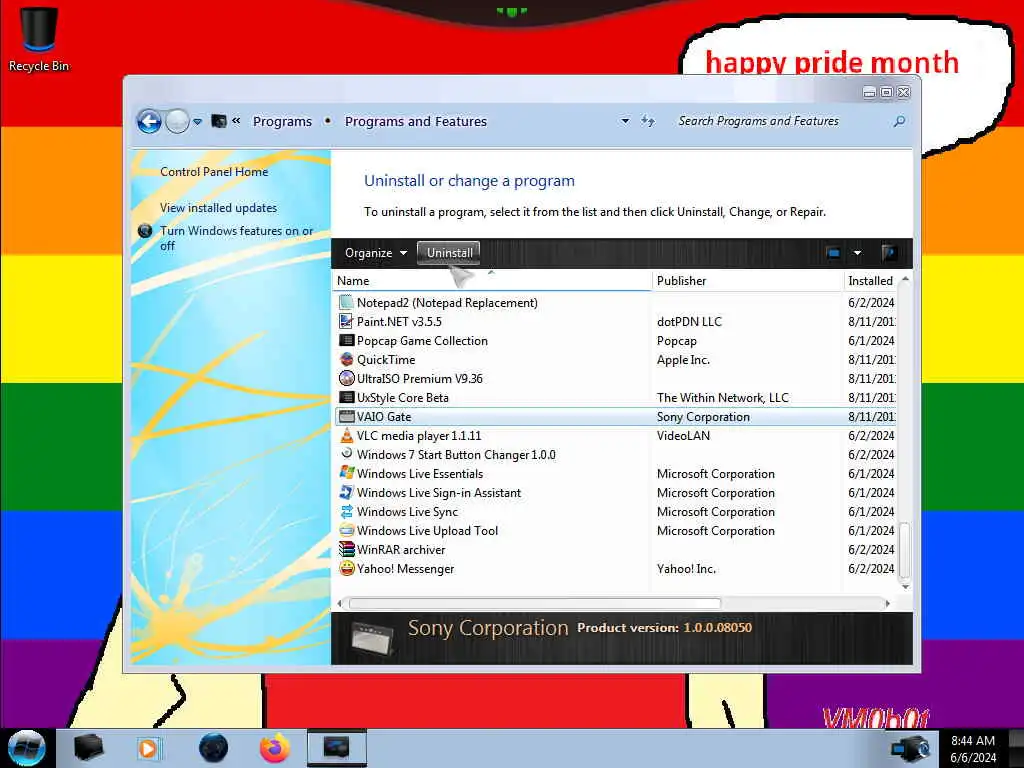Navigate to Programs in the breadcrumb
The image size is (1024, 768).
[282, 121]
